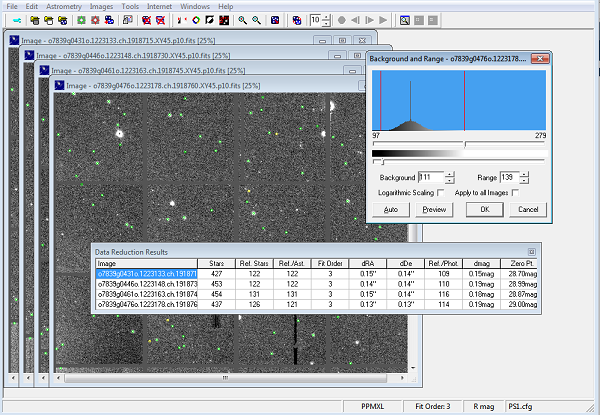
Task: Click the first gray square icon after magnifier window
Action: [x=419, y=20]
